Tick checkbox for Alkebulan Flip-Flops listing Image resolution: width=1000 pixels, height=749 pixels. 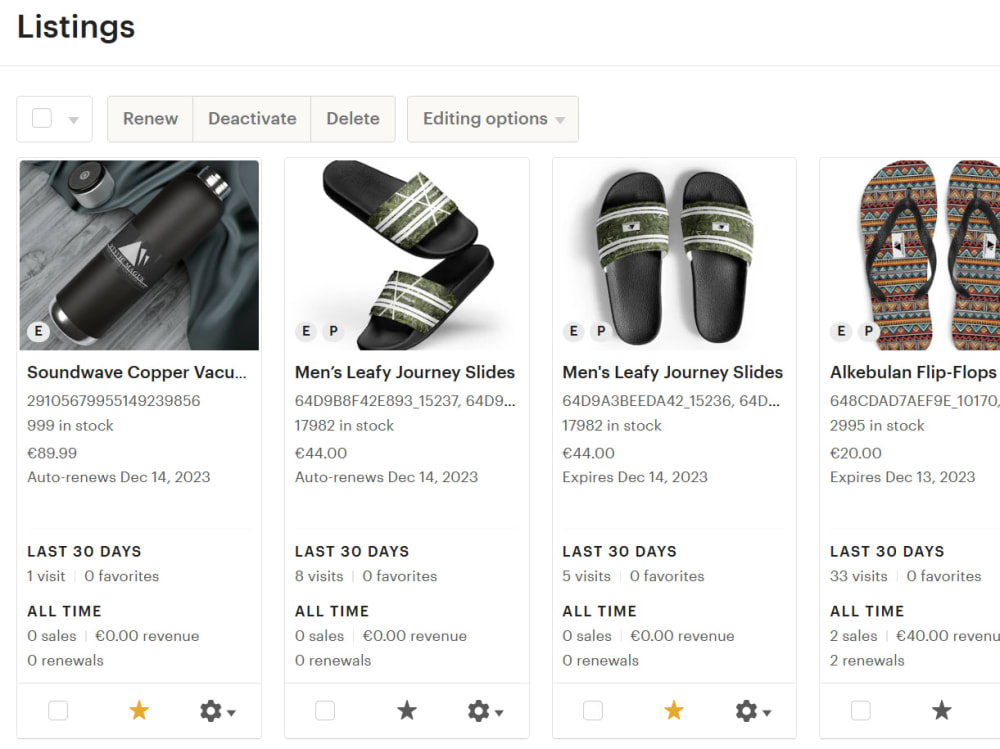pos(860,710)
